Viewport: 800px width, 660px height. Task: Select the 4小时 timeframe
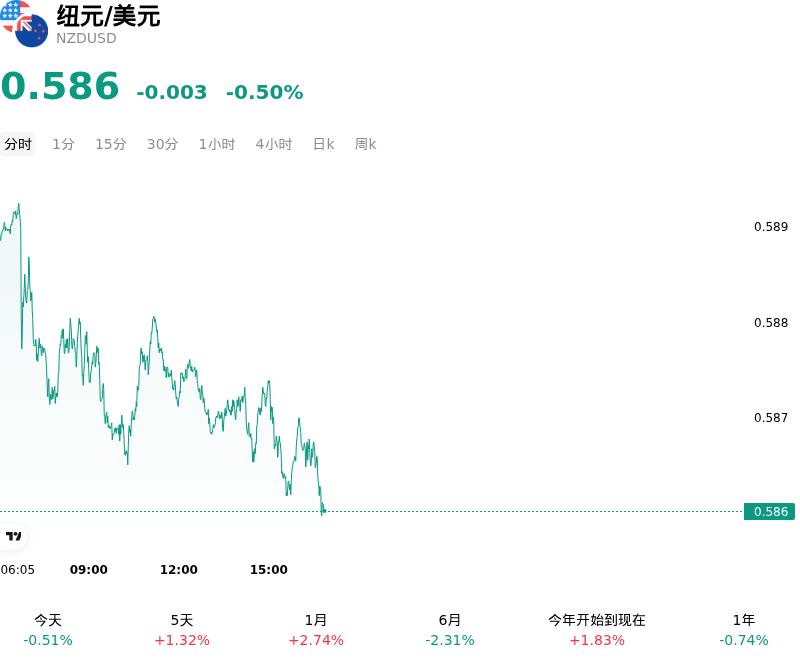[x=274, y=144]
